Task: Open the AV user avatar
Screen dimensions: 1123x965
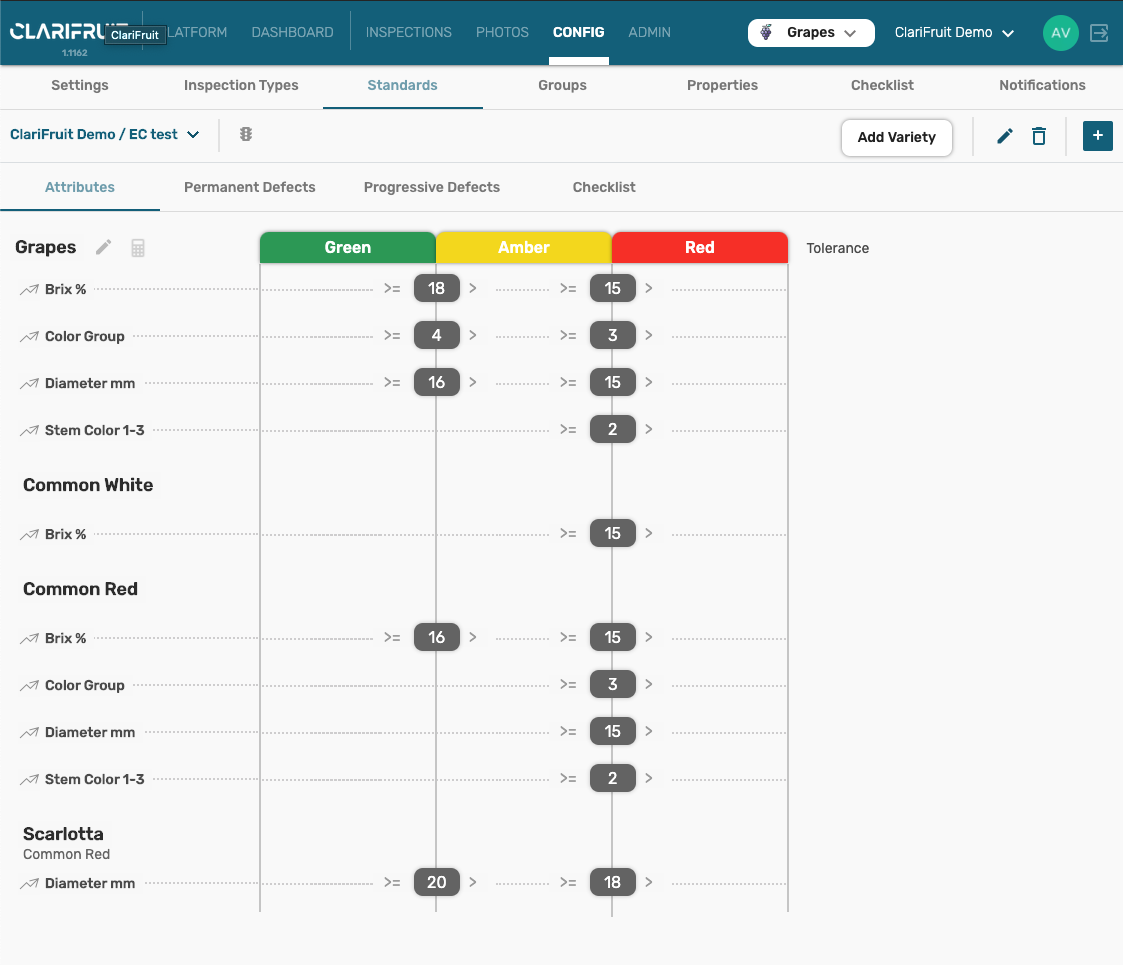Action: (1060, 33)
